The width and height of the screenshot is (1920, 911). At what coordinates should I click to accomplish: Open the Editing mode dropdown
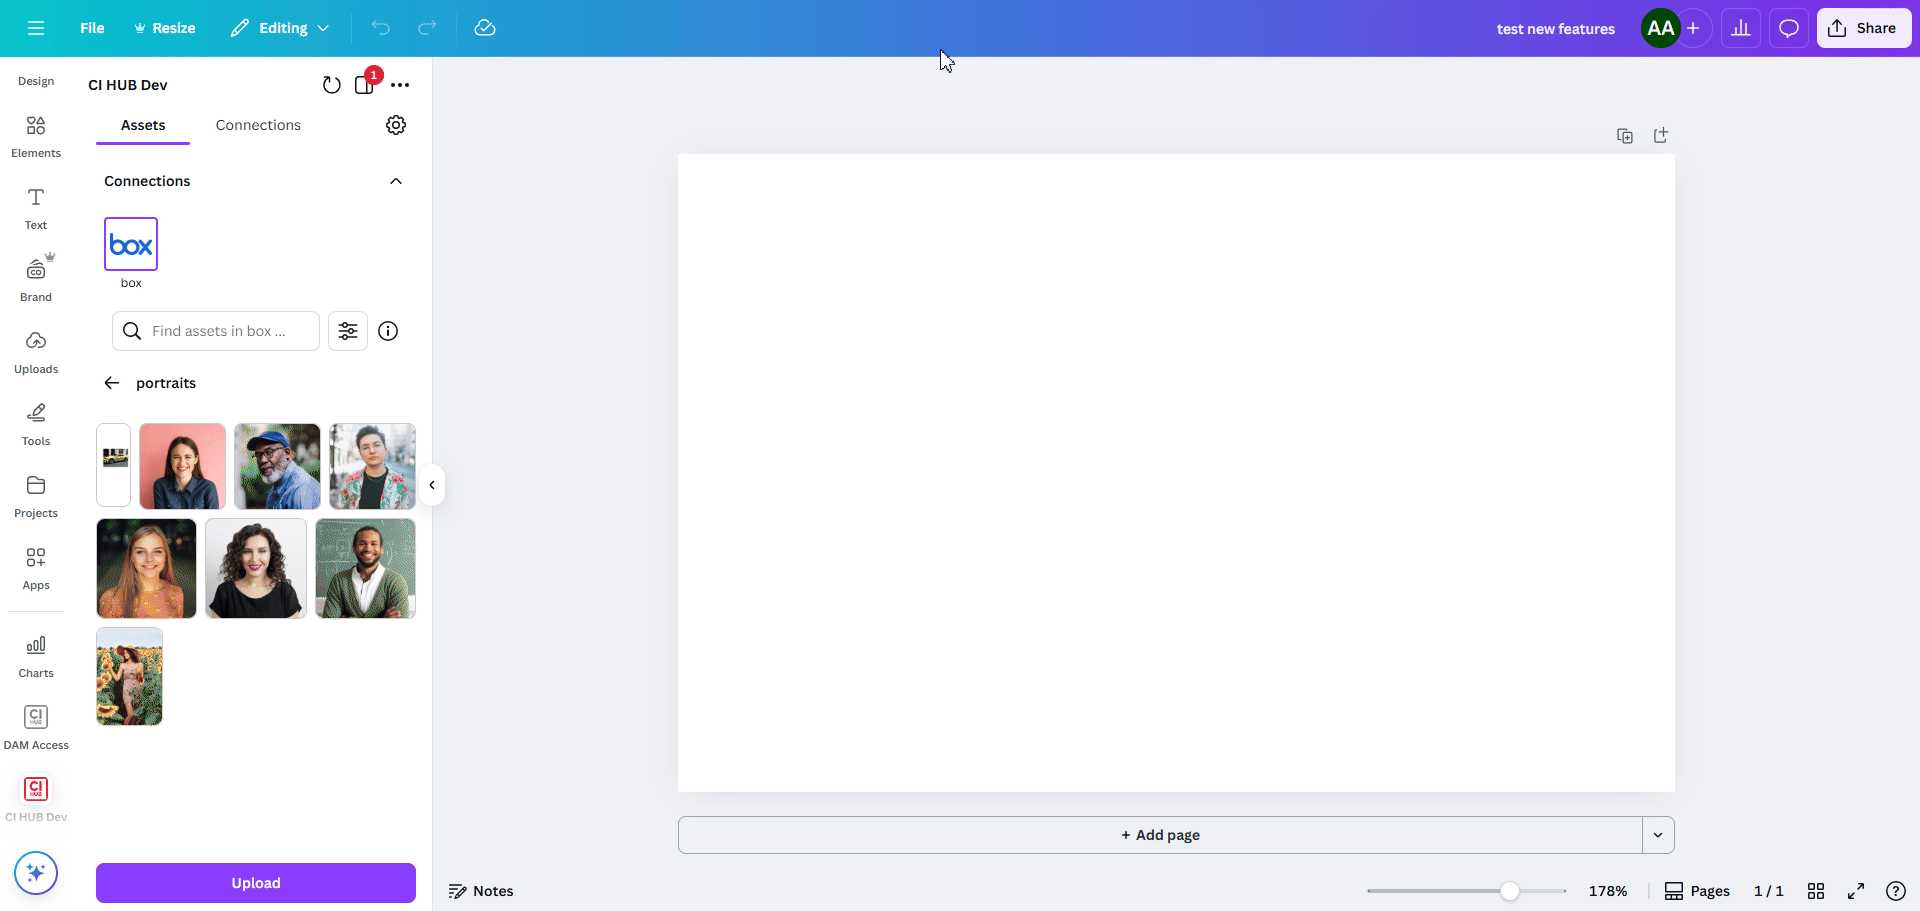[x=280, y=28]
